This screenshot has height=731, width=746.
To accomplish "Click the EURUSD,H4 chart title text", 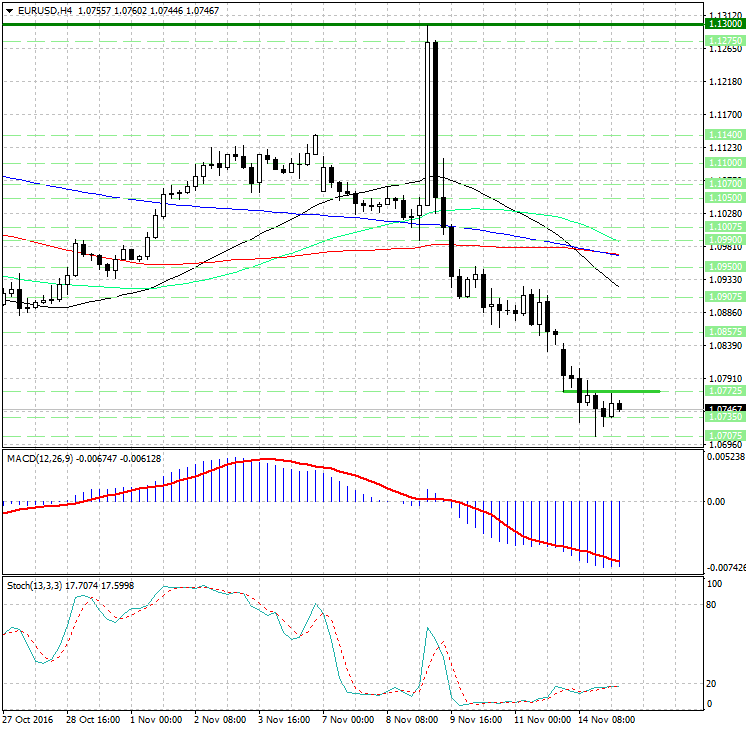I will click(45, 10).
